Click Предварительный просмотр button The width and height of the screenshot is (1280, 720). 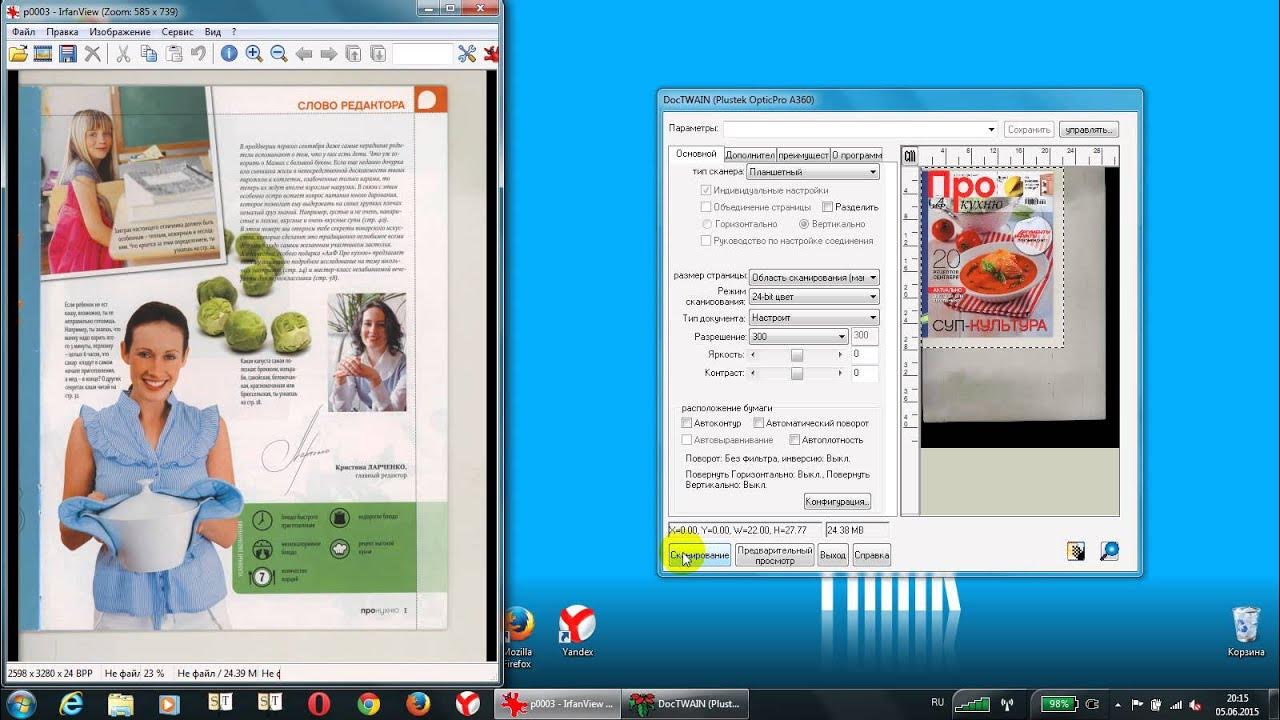click(774, 555)
